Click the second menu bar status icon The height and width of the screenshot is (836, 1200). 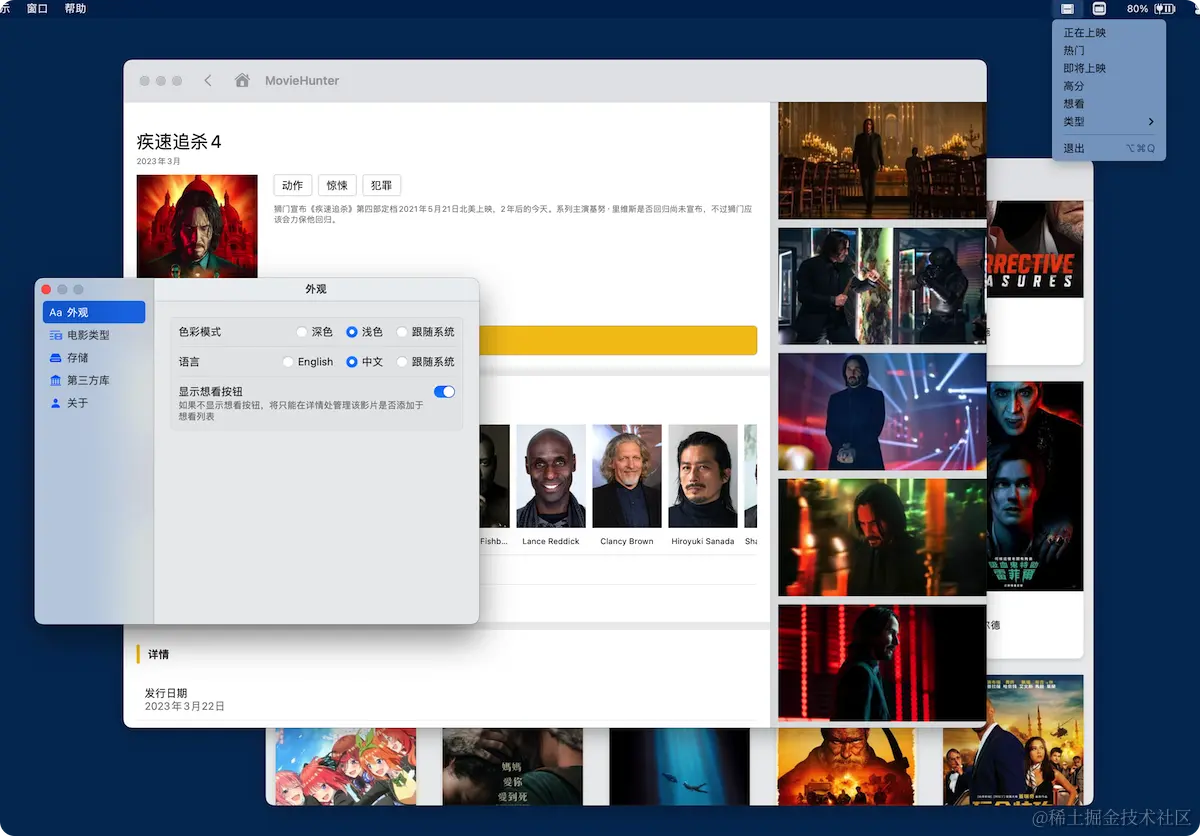(1099, 8)
